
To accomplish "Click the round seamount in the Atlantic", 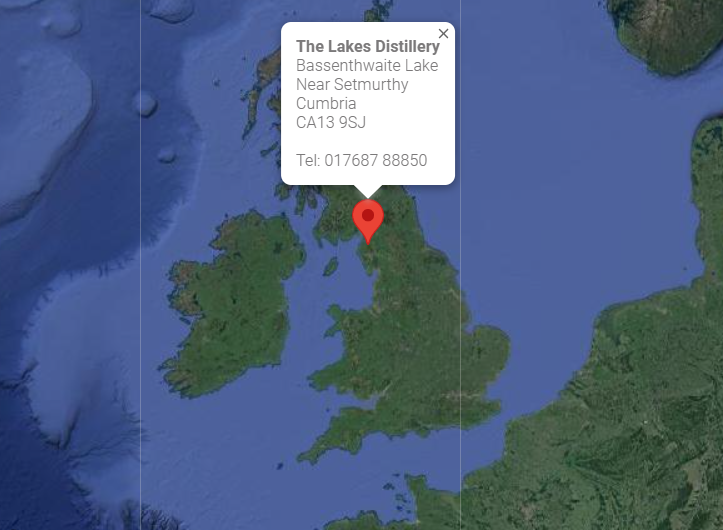I will pos(146,103).
